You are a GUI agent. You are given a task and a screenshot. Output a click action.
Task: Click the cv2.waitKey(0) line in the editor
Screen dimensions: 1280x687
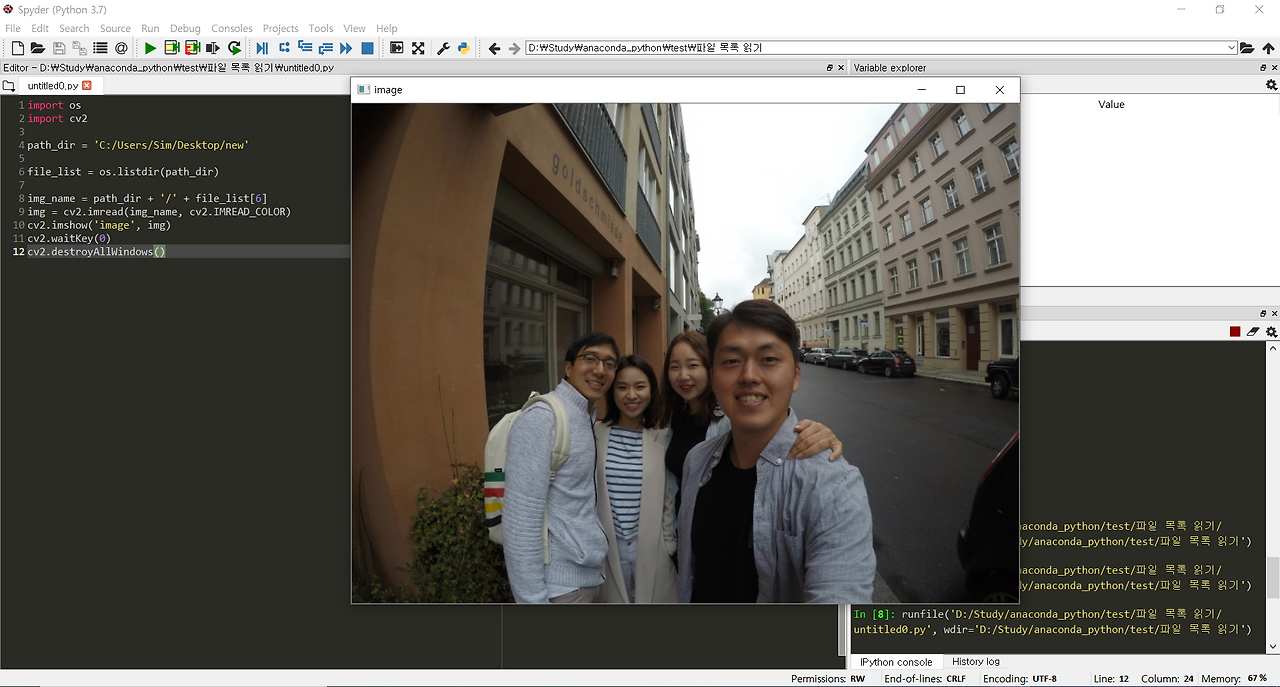tap(69, 239)
